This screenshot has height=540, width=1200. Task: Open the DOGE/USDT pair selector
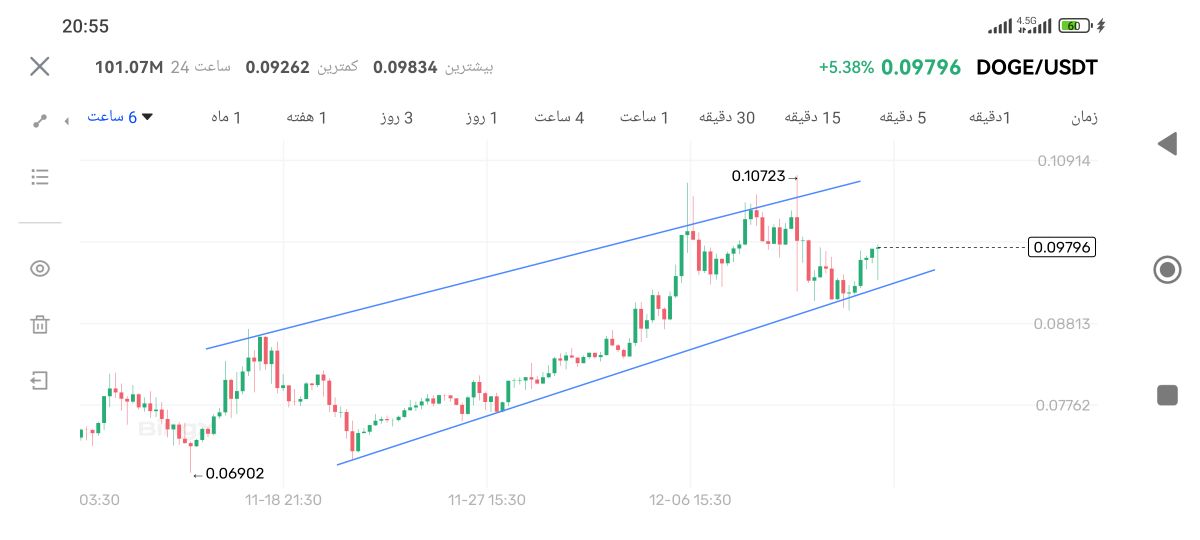click(1037, 68)
